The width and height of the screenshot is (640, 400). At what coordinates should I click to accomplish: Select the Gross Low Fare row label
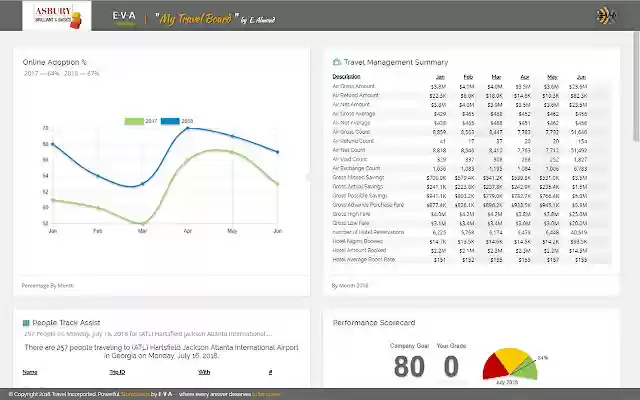(x=351, y=223)
